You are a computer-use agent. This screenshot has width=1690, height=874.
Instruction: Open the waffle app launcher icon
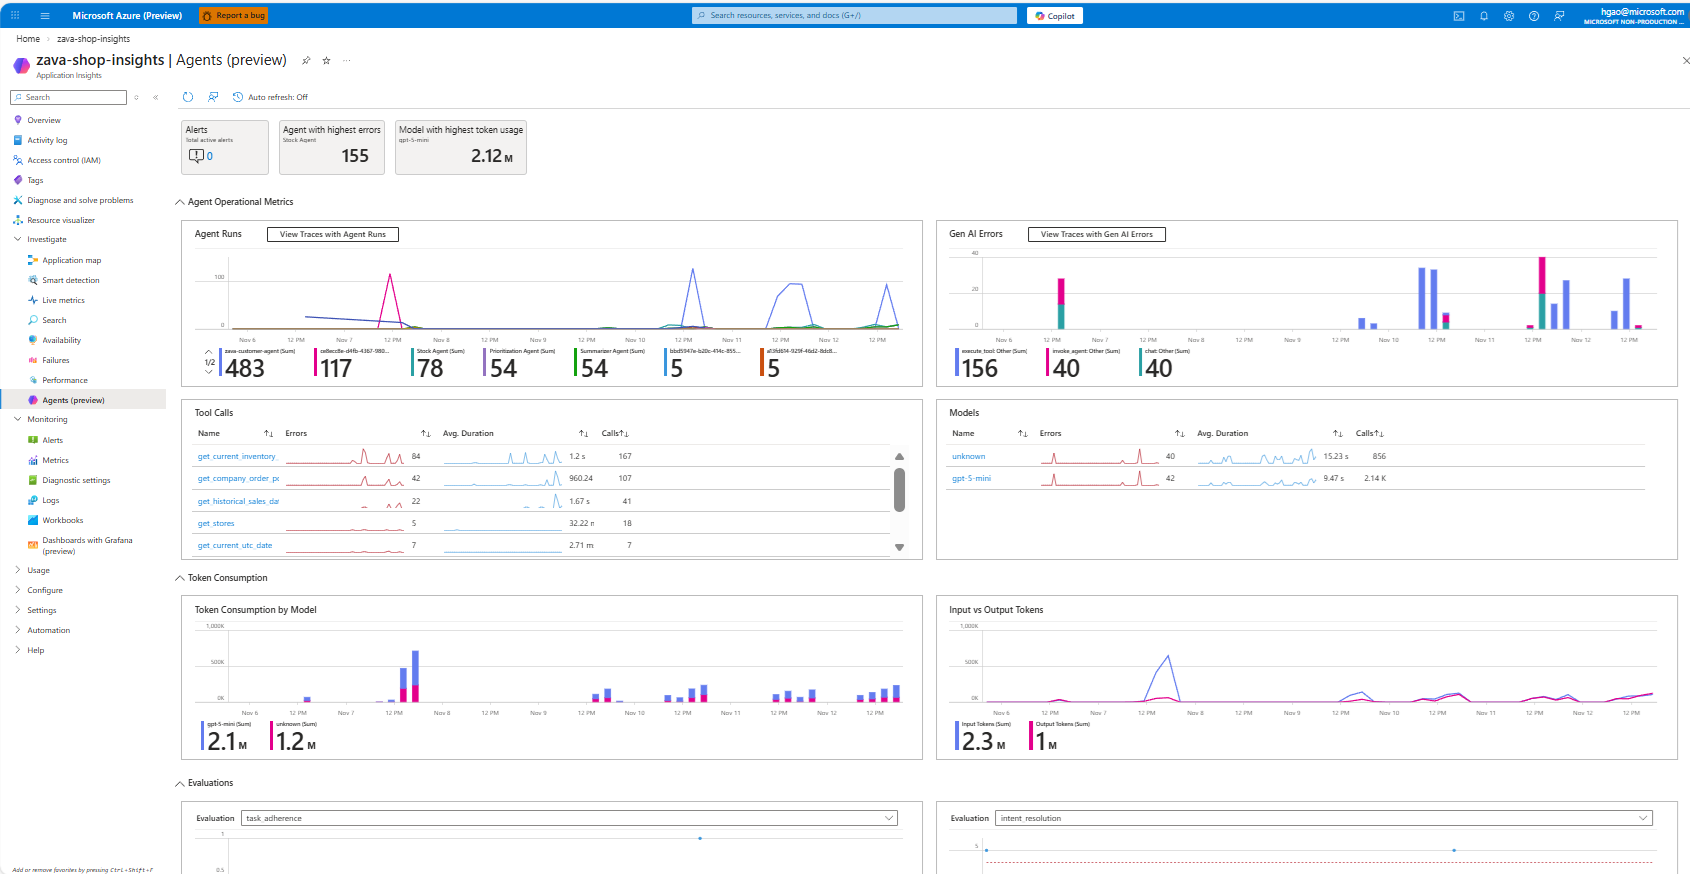[x=15, y=15]
